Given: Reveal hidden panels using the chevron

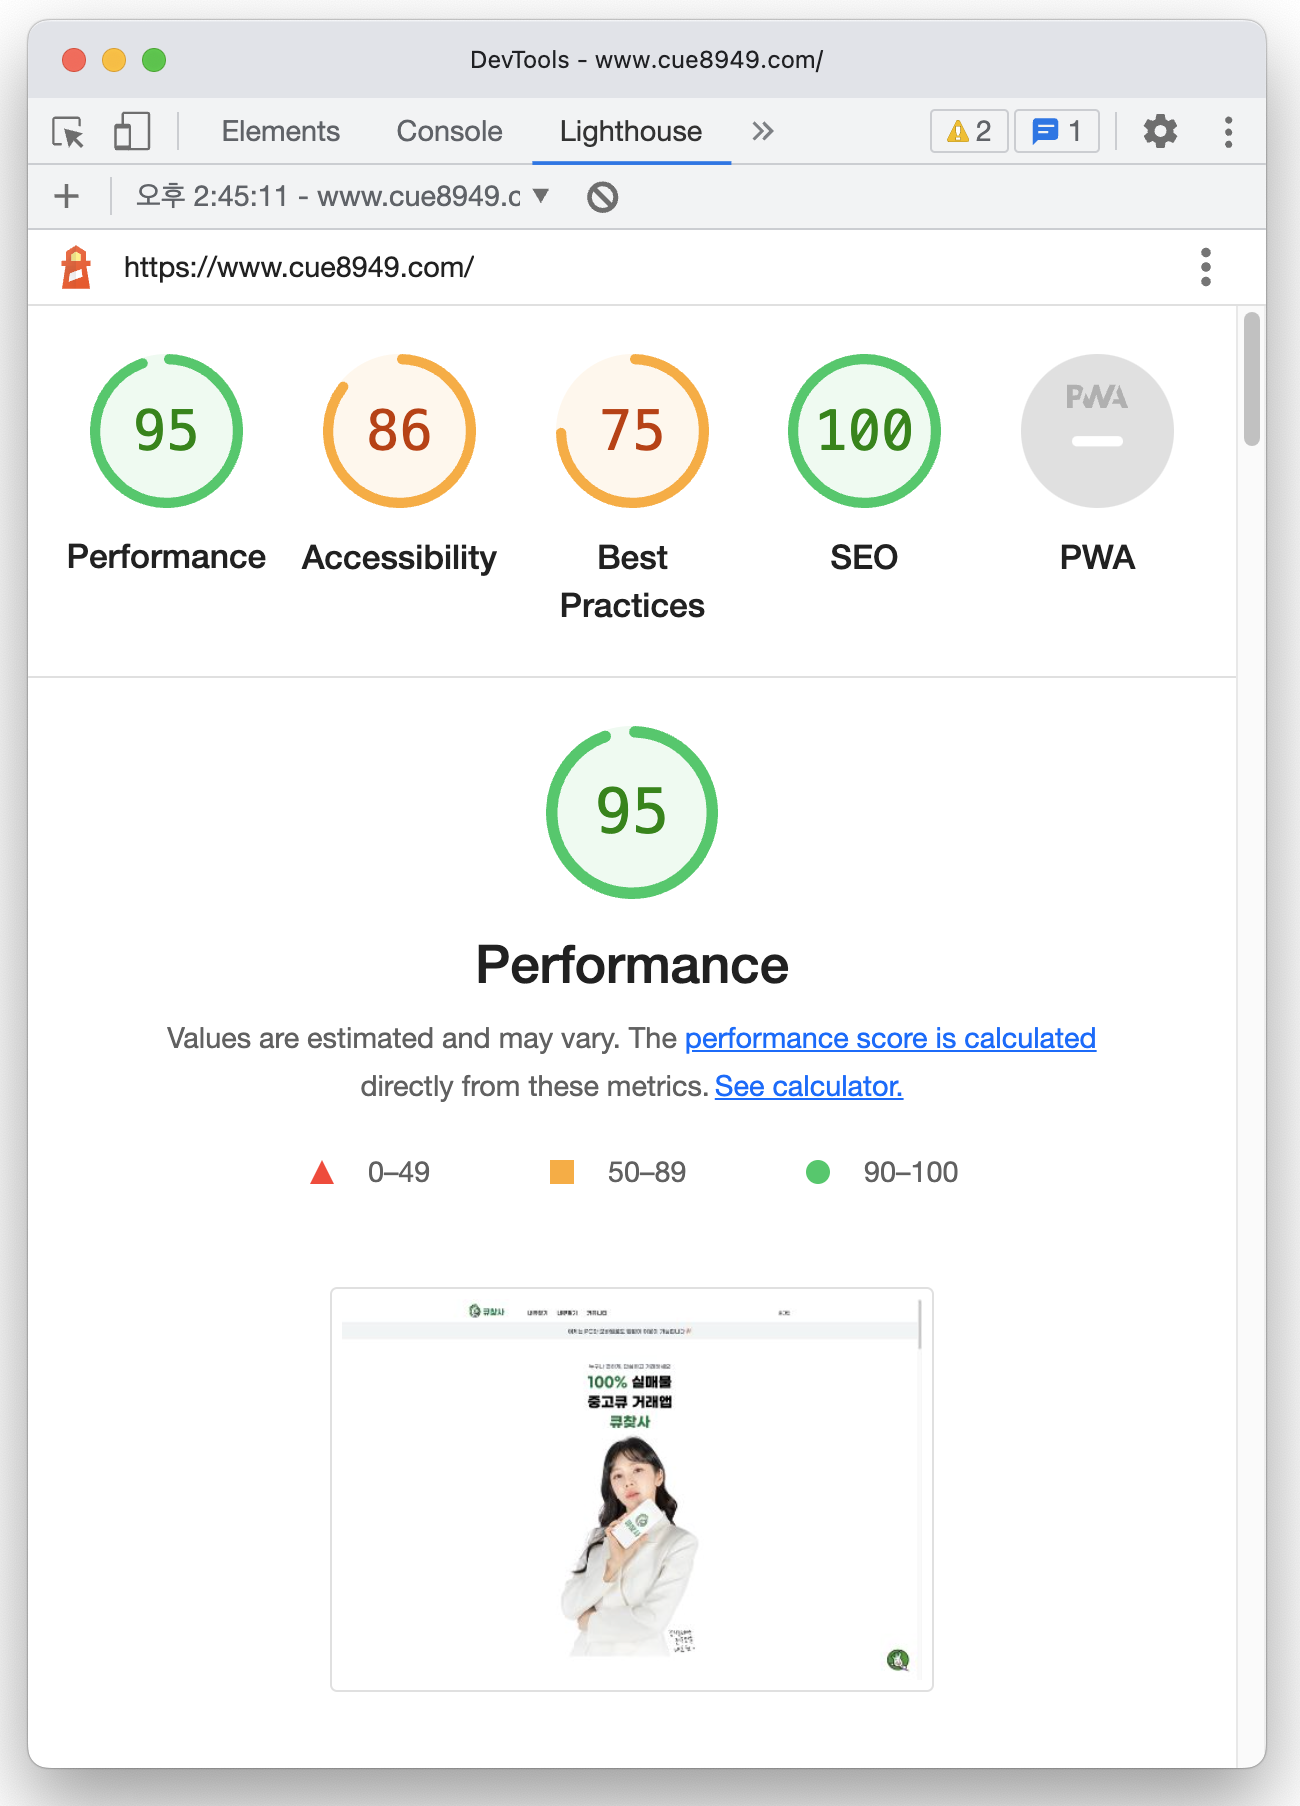Looking at the screenshot, I should (x=762, y=131).
